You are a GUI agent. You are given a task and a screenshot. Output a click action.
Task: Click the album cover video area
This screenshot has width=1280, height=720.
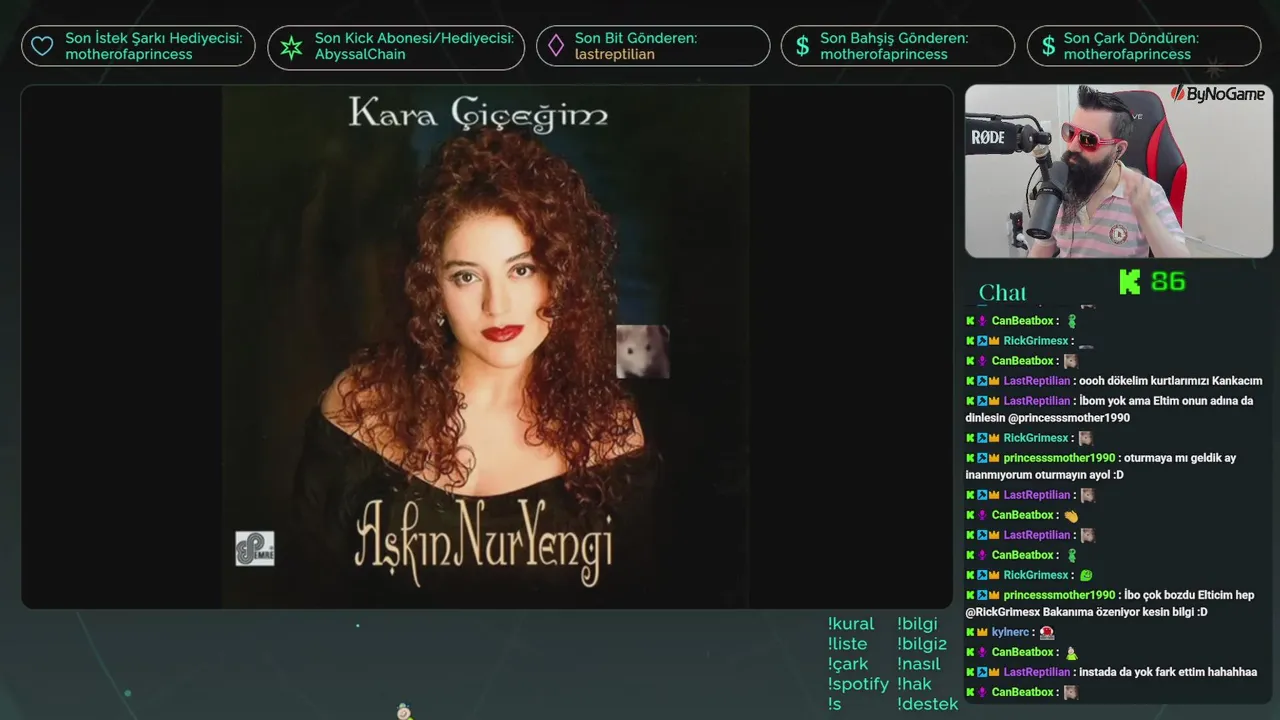[486, 347]
